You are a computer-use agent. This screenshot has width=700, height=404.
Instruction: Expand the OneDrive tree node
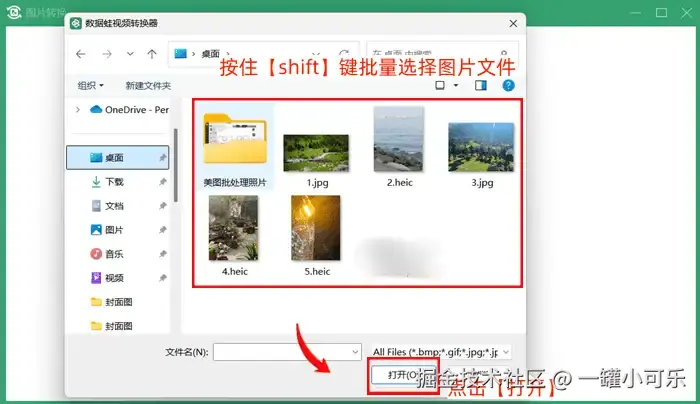pyautogui.click(x=78, y=109)
